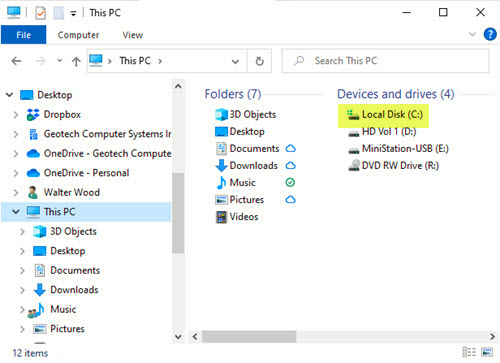Viewport: 500px width, 363px height.
Task: Click the Properties quick access toolbar icon
Action: coord(40,13)
